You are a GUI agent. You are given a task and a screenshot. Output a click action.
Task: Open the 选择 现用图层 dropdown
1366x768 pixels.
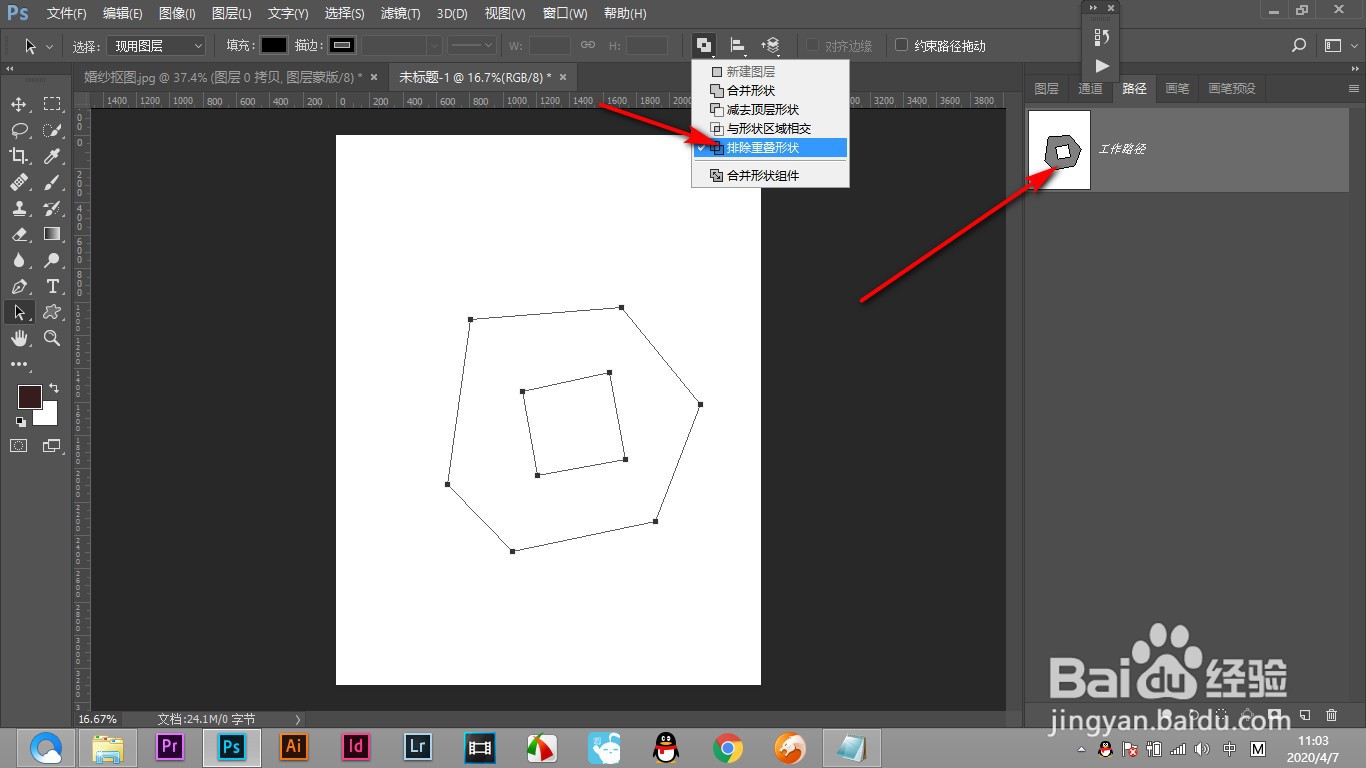coord(156,45)
